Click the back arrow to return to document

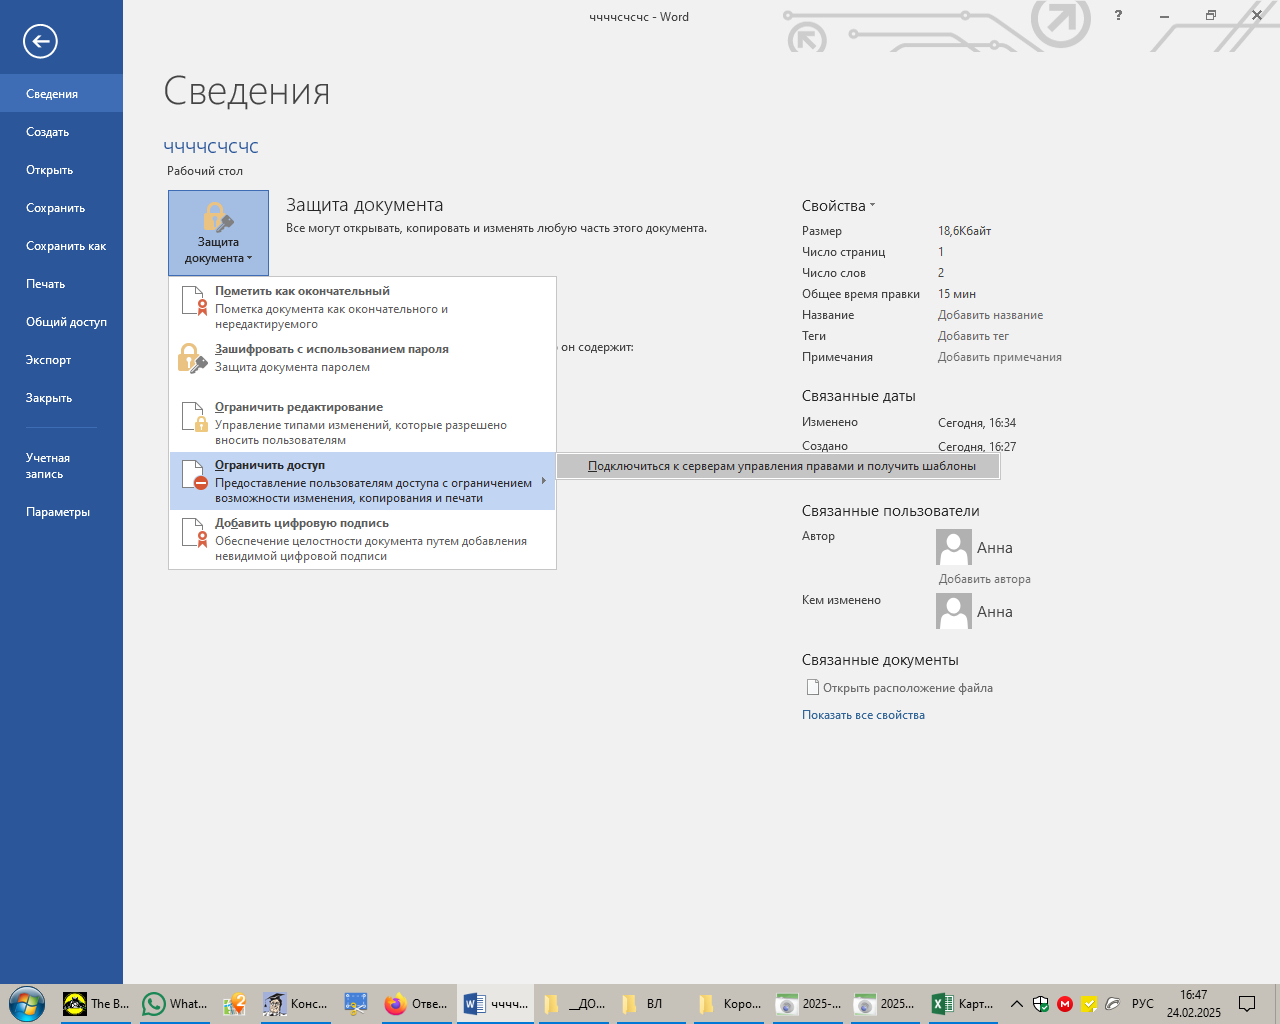coord(40,41)
